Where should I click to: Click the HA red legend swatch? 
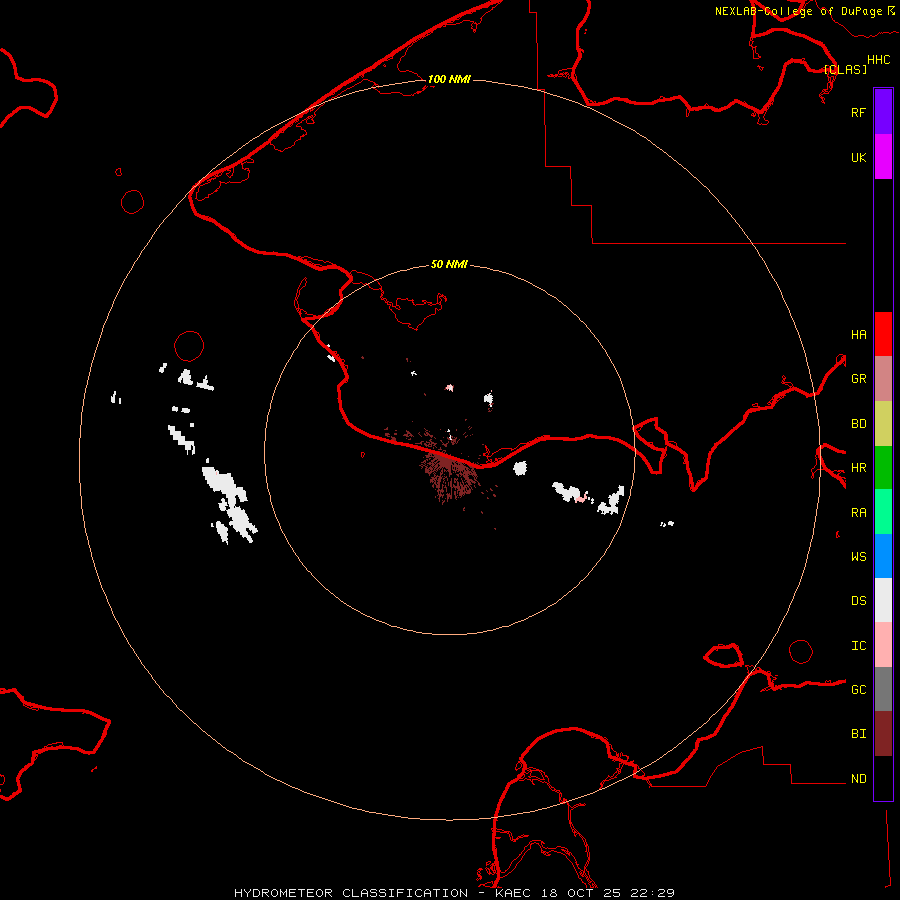pos(883,334)
